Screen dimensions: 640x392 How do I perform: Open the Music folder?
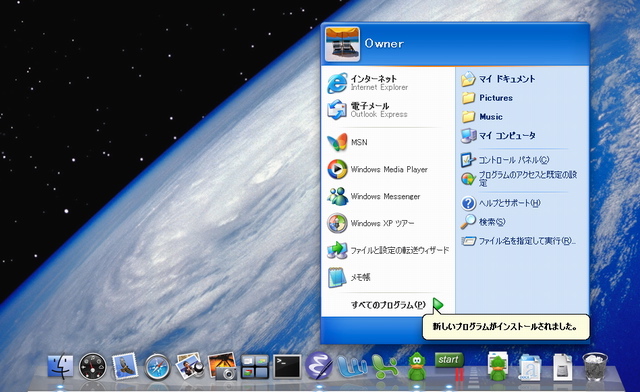click(x=482, y=117)
